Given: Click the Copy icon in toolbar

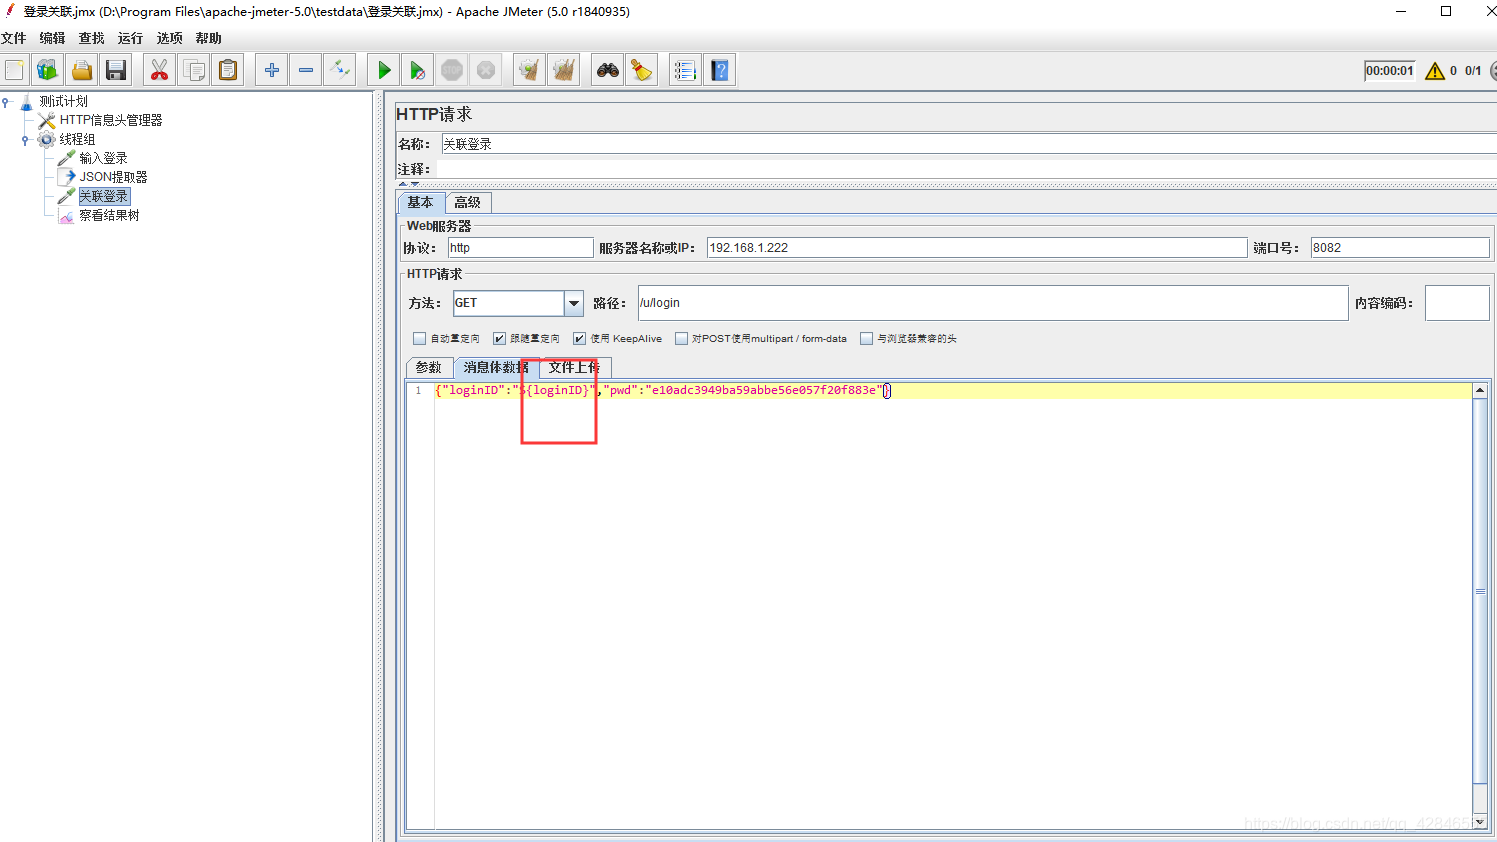Looking at the screenshot, I should (194, 70).
